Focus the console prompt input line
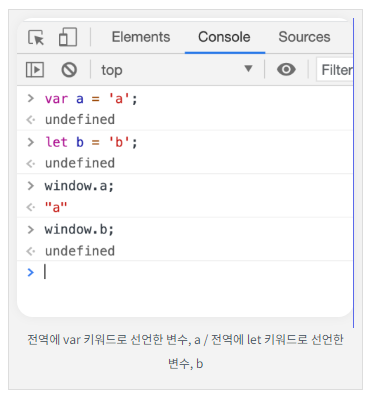 185,272
